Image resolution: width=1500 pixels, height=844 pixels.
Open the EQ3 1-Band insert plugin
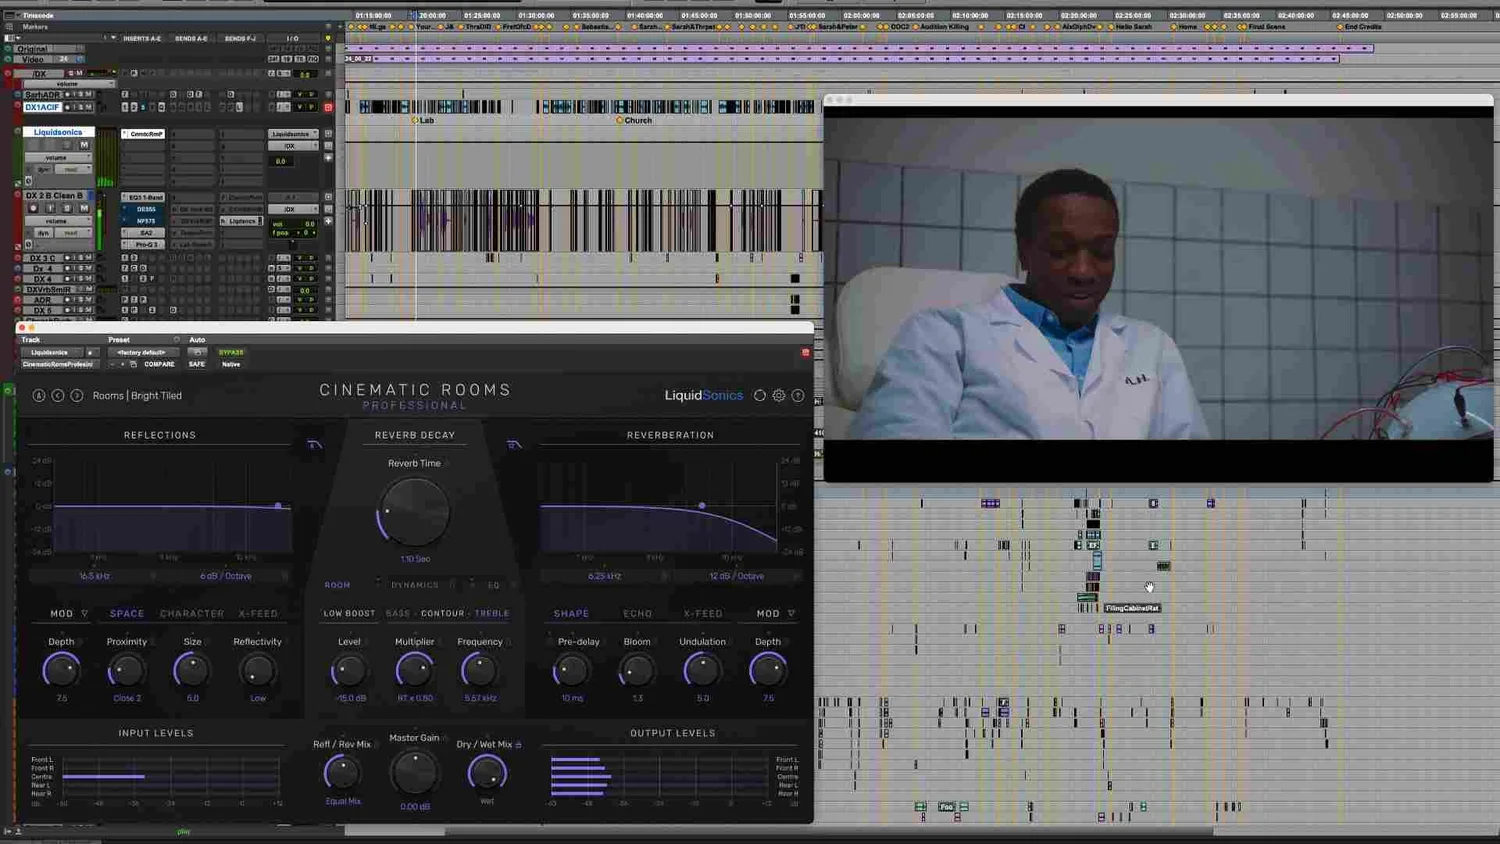click(x=146, y=197)
